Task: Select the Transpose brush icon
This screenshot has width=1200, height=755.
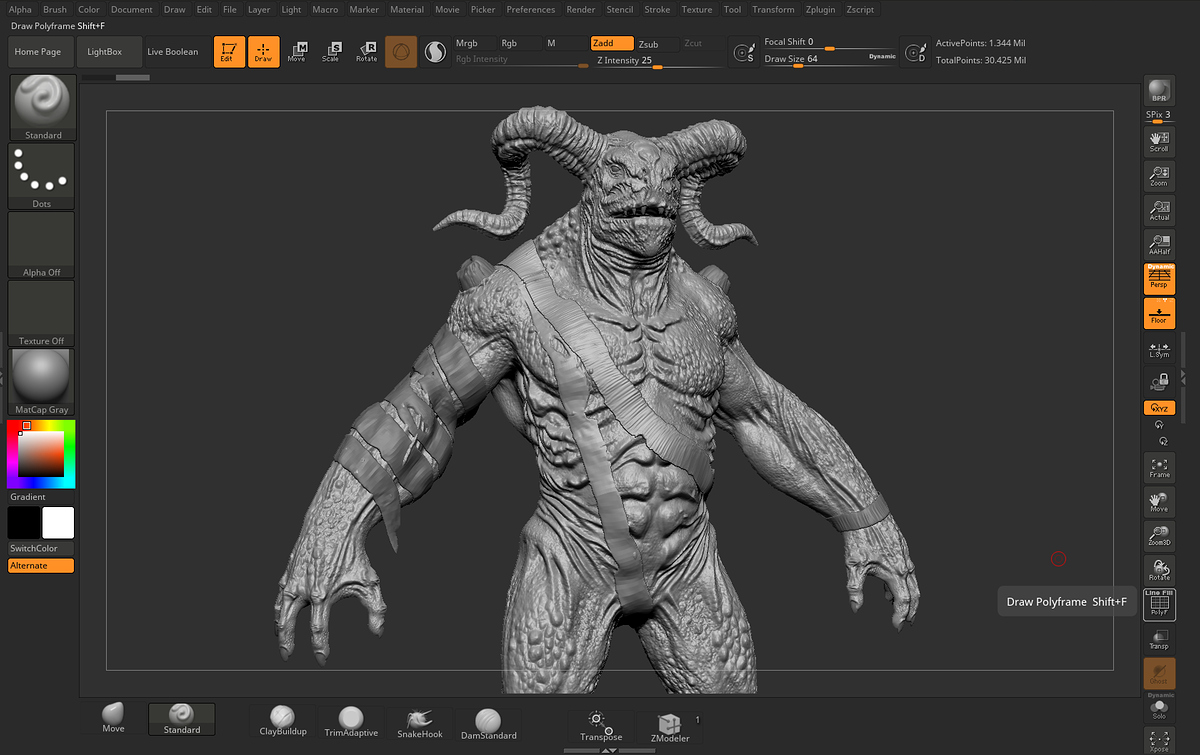Action: (x=600, y=727)
